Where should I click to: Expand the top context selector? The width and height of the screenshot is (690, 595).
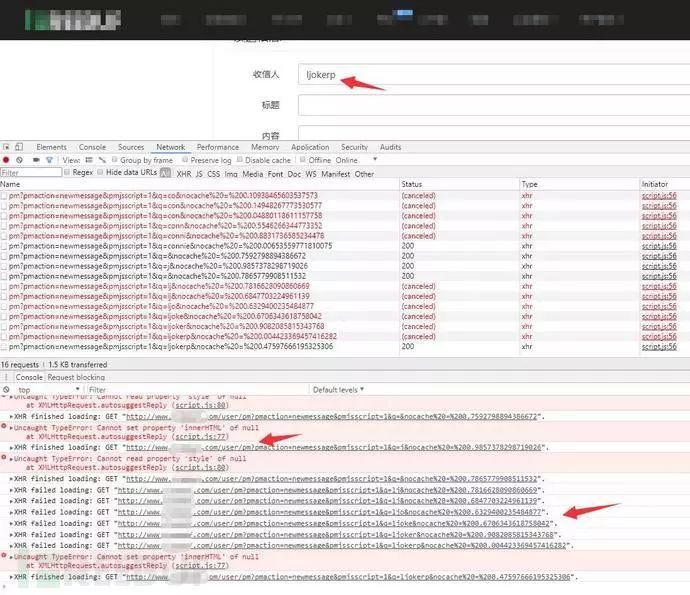pos(45,389)
